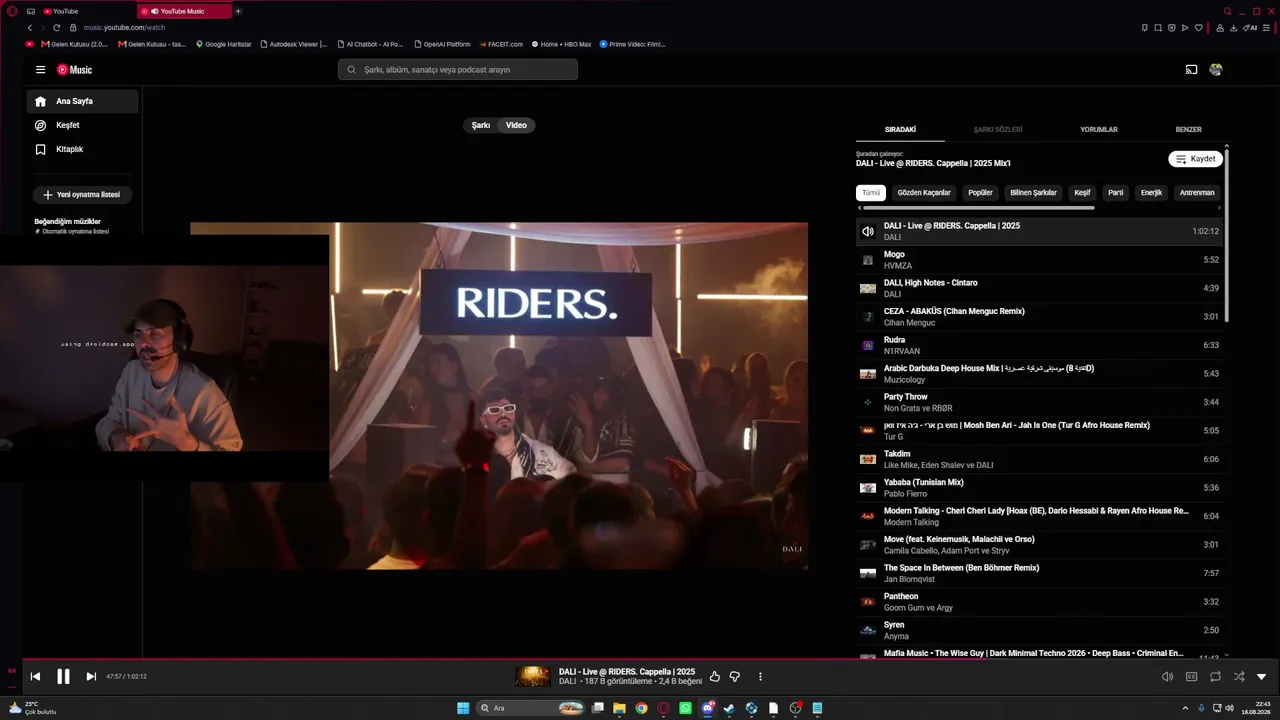Select Pantheon by Goom Gum ve Argy

click(x=1039, y=602)
